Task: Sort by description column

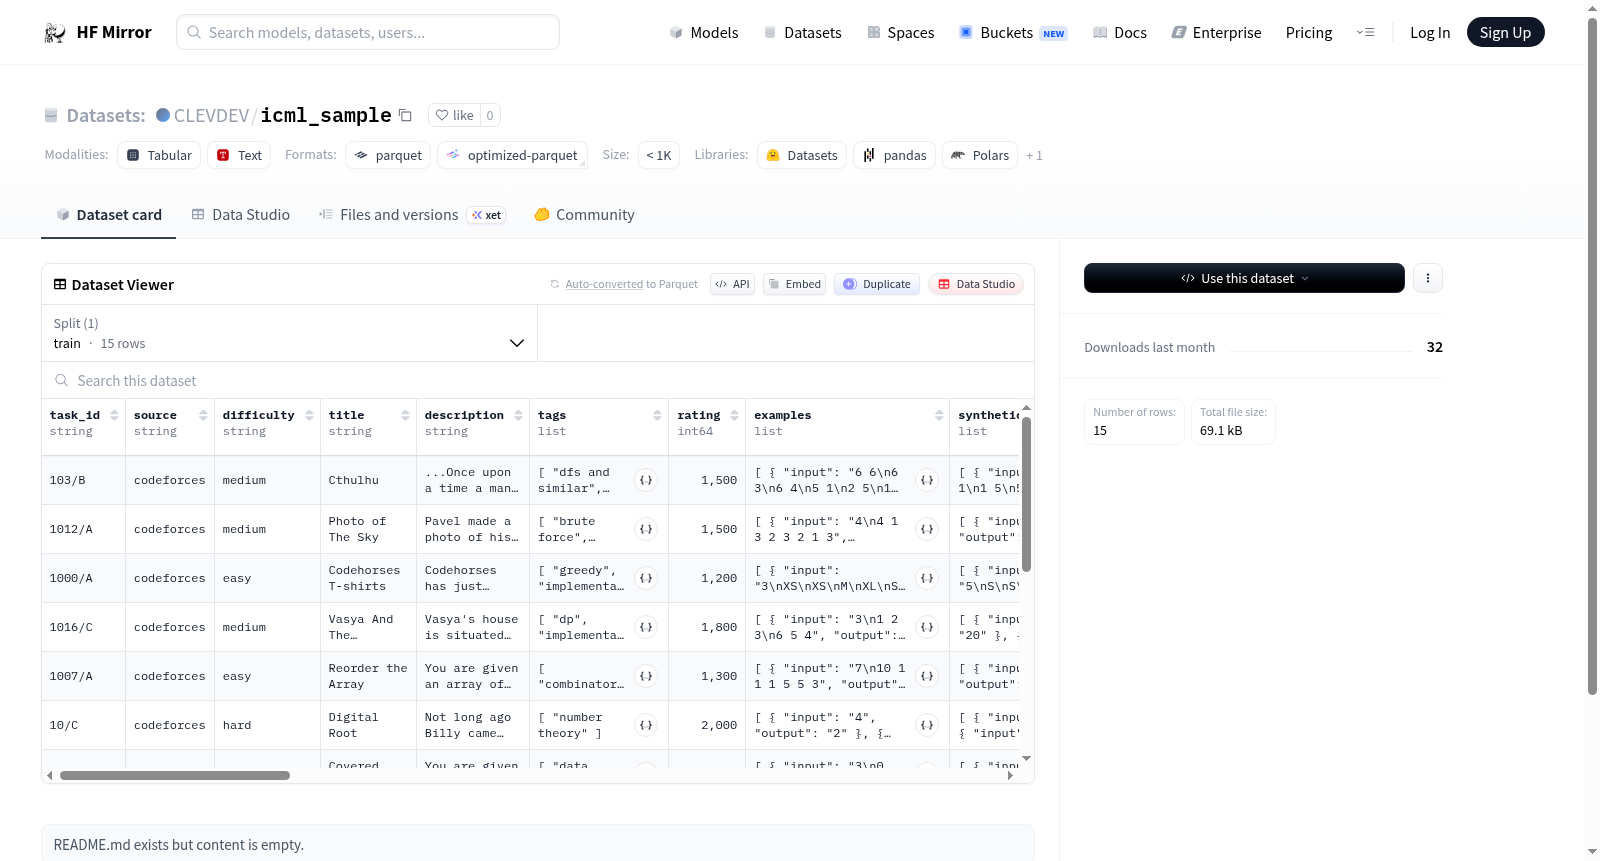Action: [x=518, y=415]
